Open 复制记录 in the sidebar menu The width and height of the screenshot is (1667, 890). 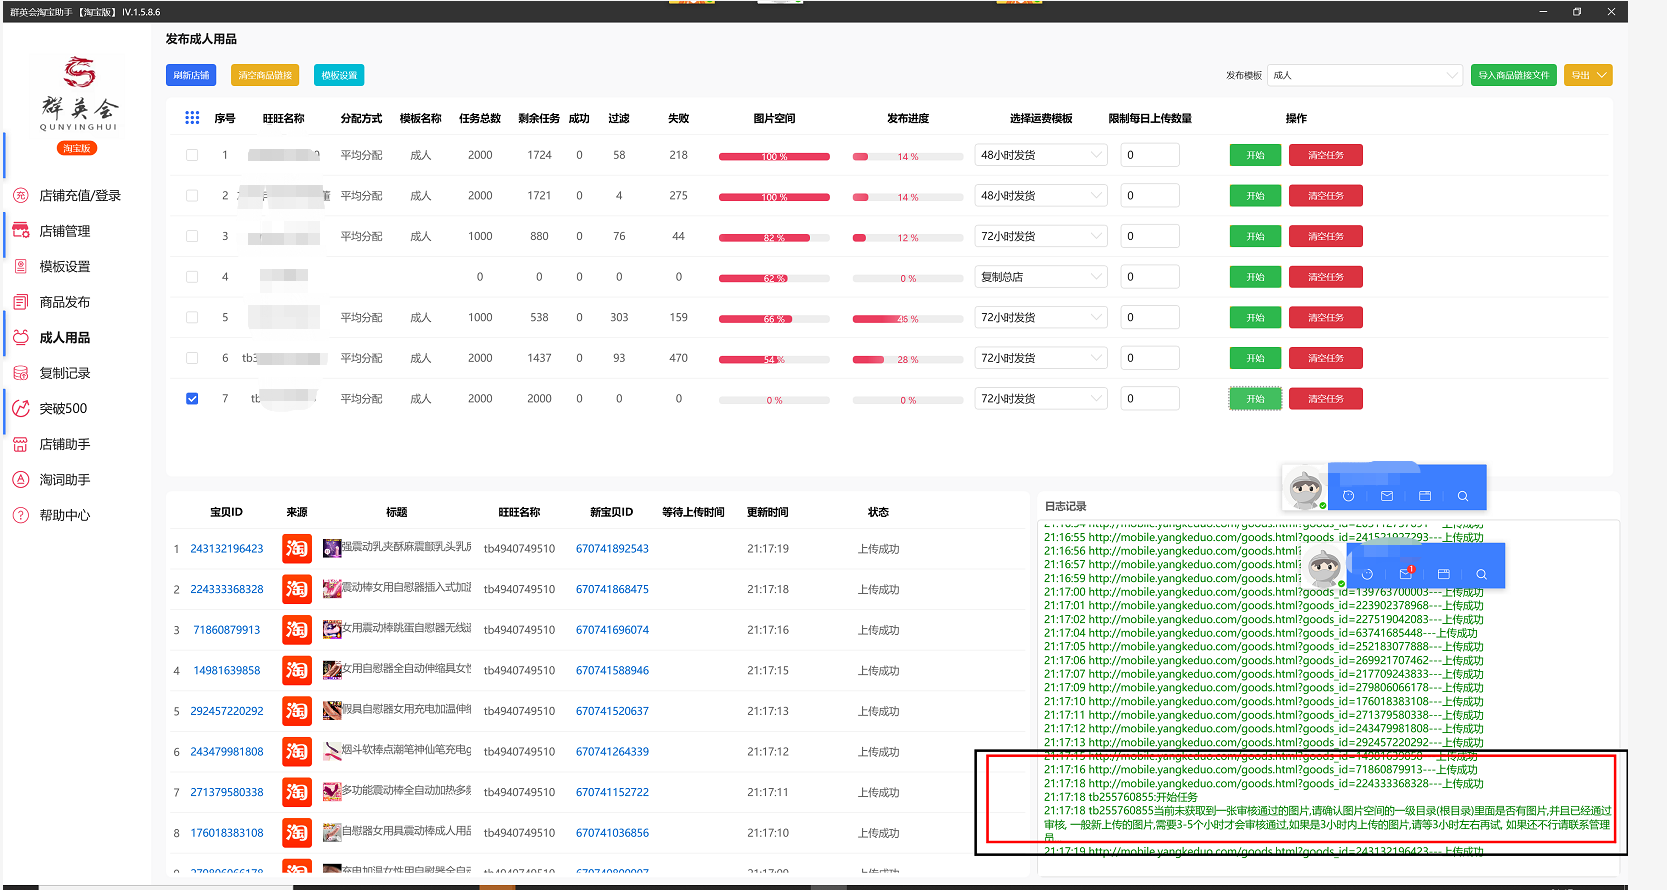click(64, 373)
